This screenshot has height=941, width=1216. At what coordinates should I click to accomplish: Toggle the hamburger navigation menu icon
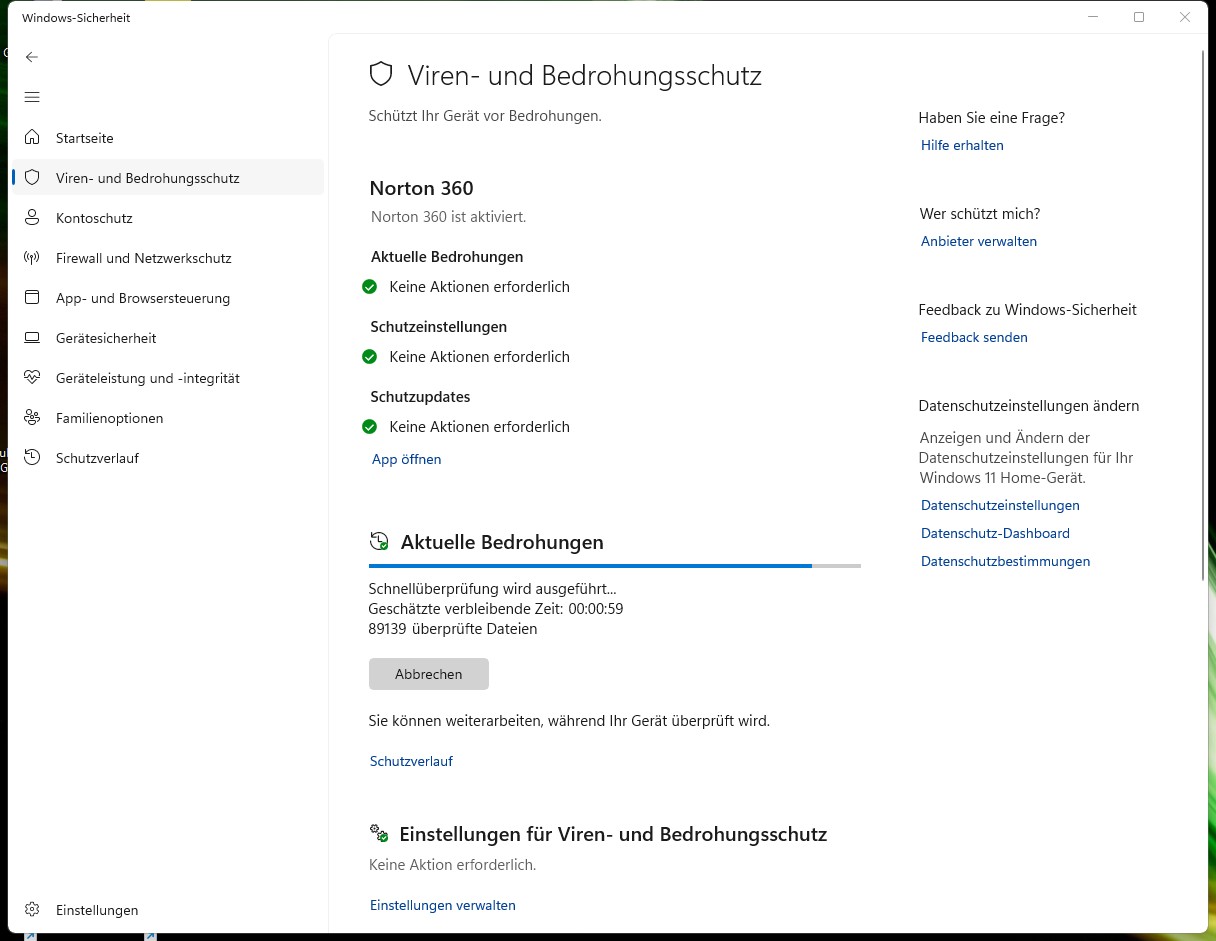[x=32, y=97]
